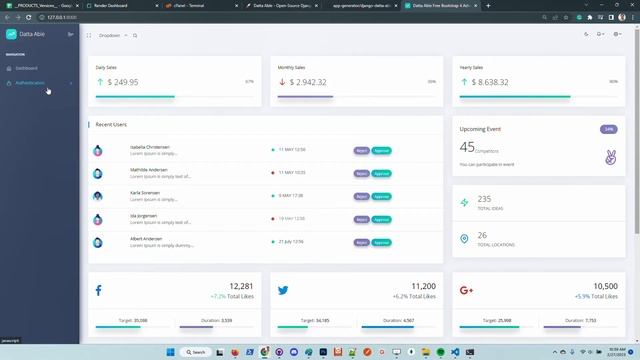Open the terminal icon in the taskbar
Viewport: 640px width, 360px height.
470,352
